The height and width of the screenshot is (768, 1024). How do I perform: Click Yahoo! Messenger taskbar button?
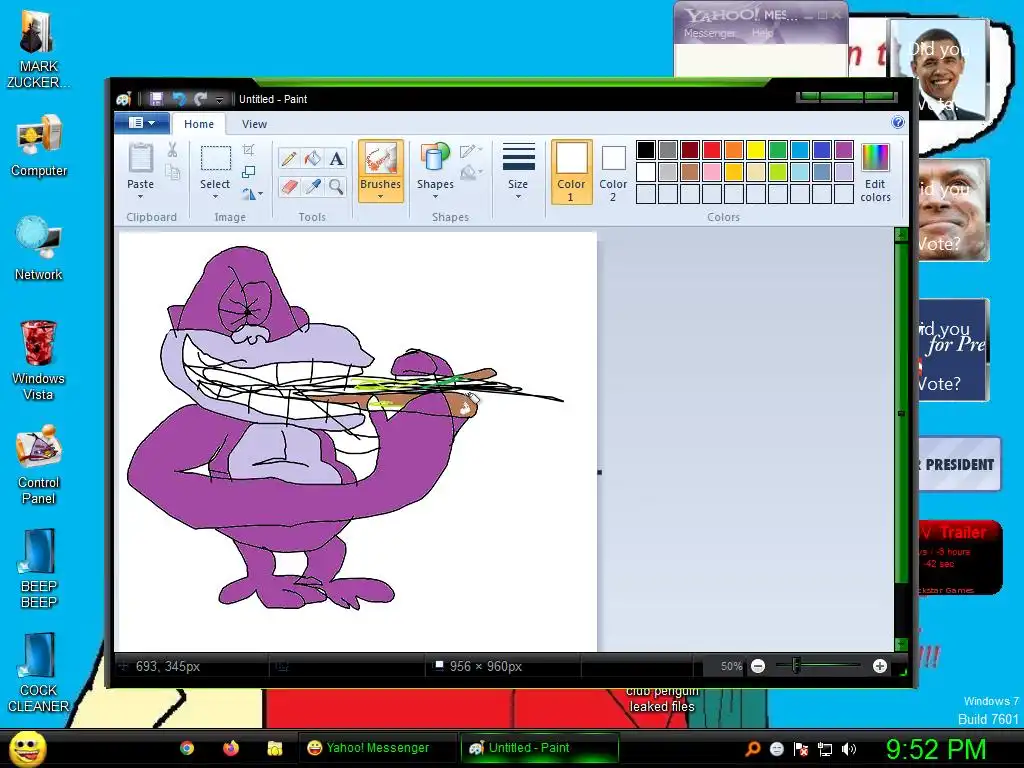[377, 748]
